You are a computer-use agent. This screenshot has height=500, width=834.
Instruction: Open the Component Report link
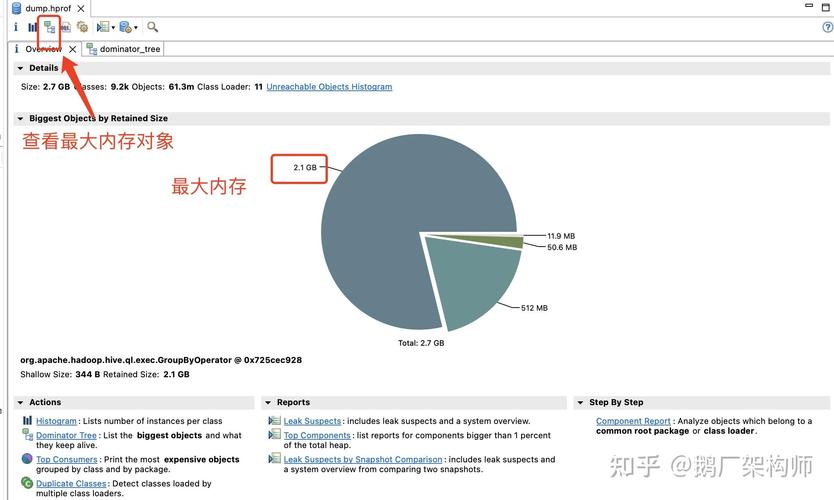tap(633, 421)
